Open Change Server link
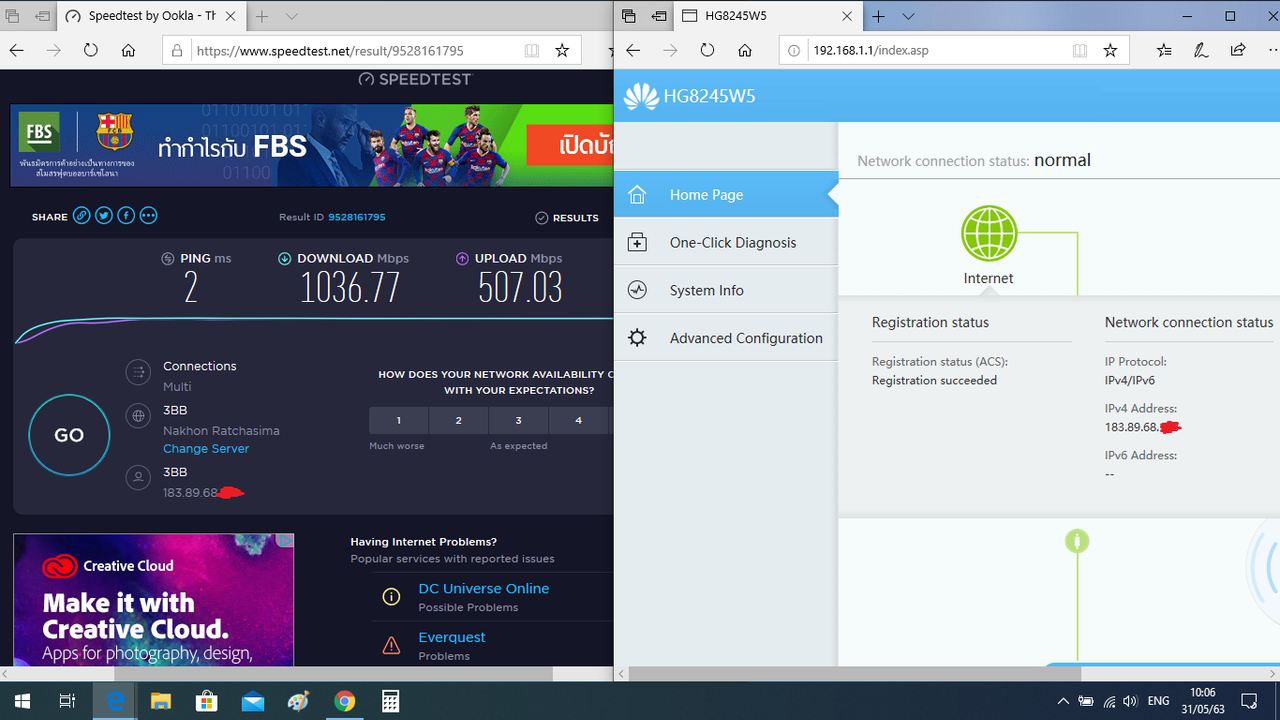 206,449
